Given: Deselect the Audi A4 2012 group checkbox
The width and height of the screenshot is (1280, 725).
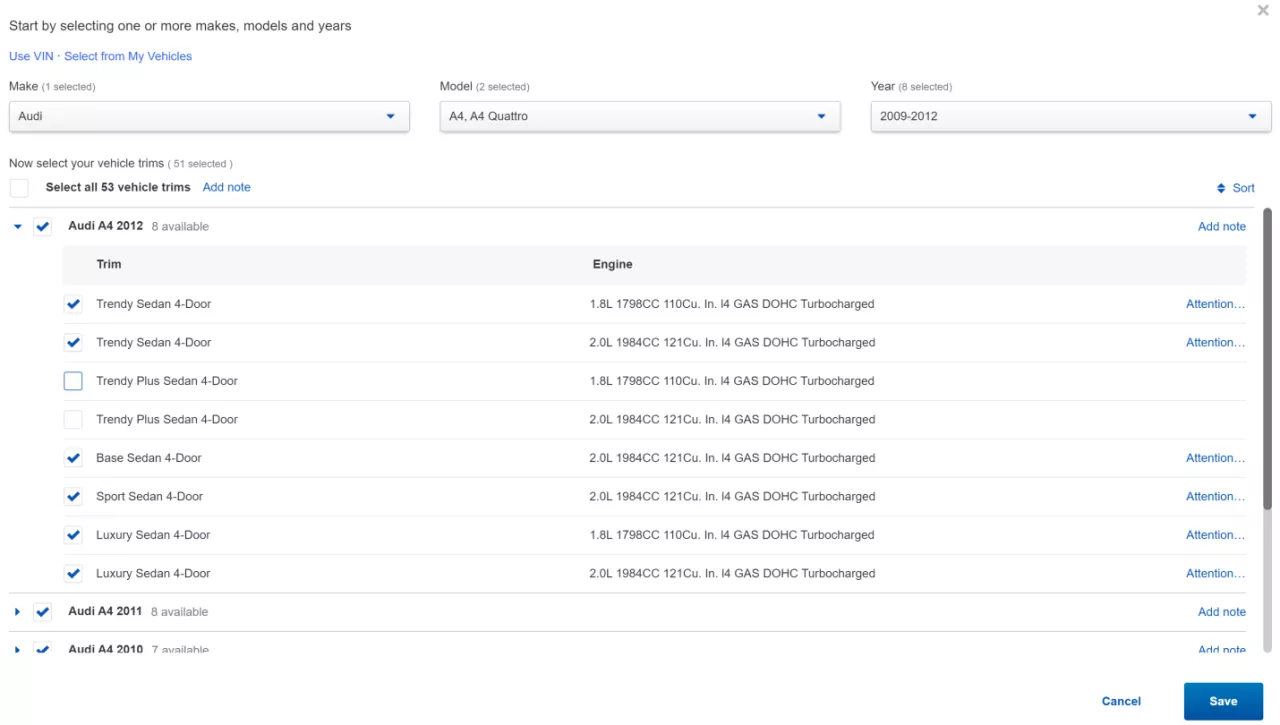Looking at the screenshot, I should (42, 227).
